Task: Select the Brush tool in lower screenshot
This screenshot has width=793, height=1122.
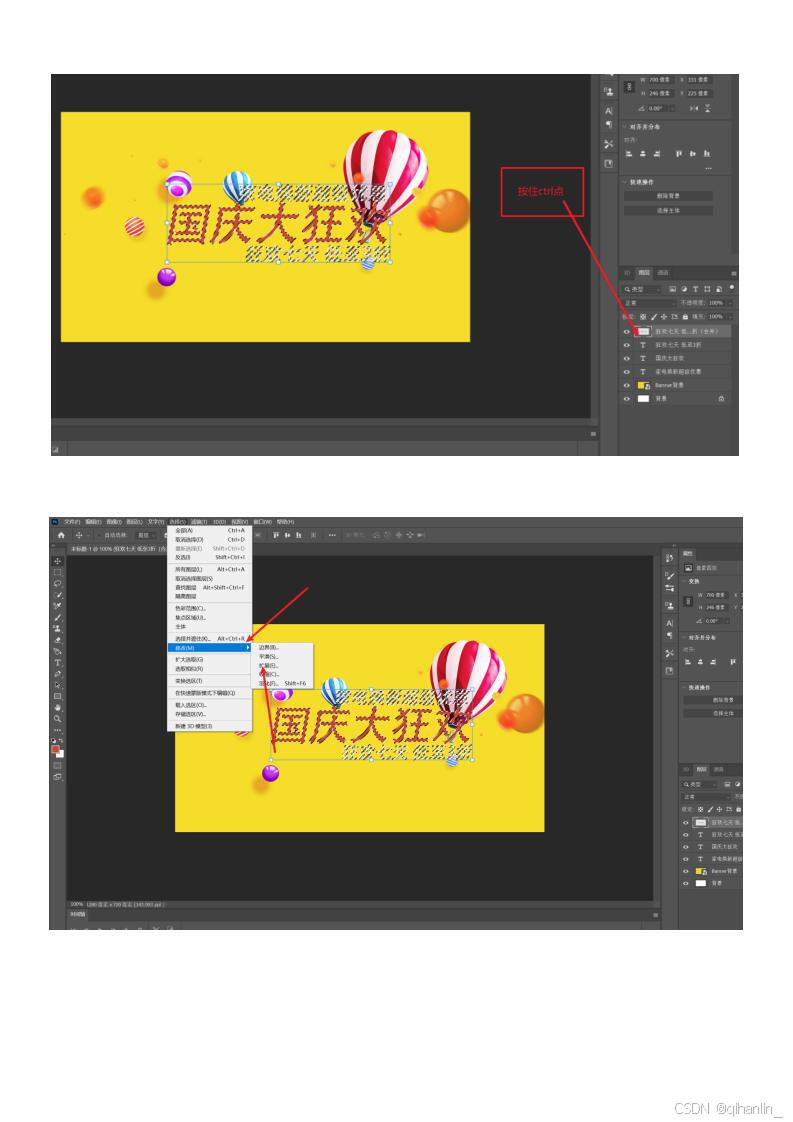Action: point(57,618)
